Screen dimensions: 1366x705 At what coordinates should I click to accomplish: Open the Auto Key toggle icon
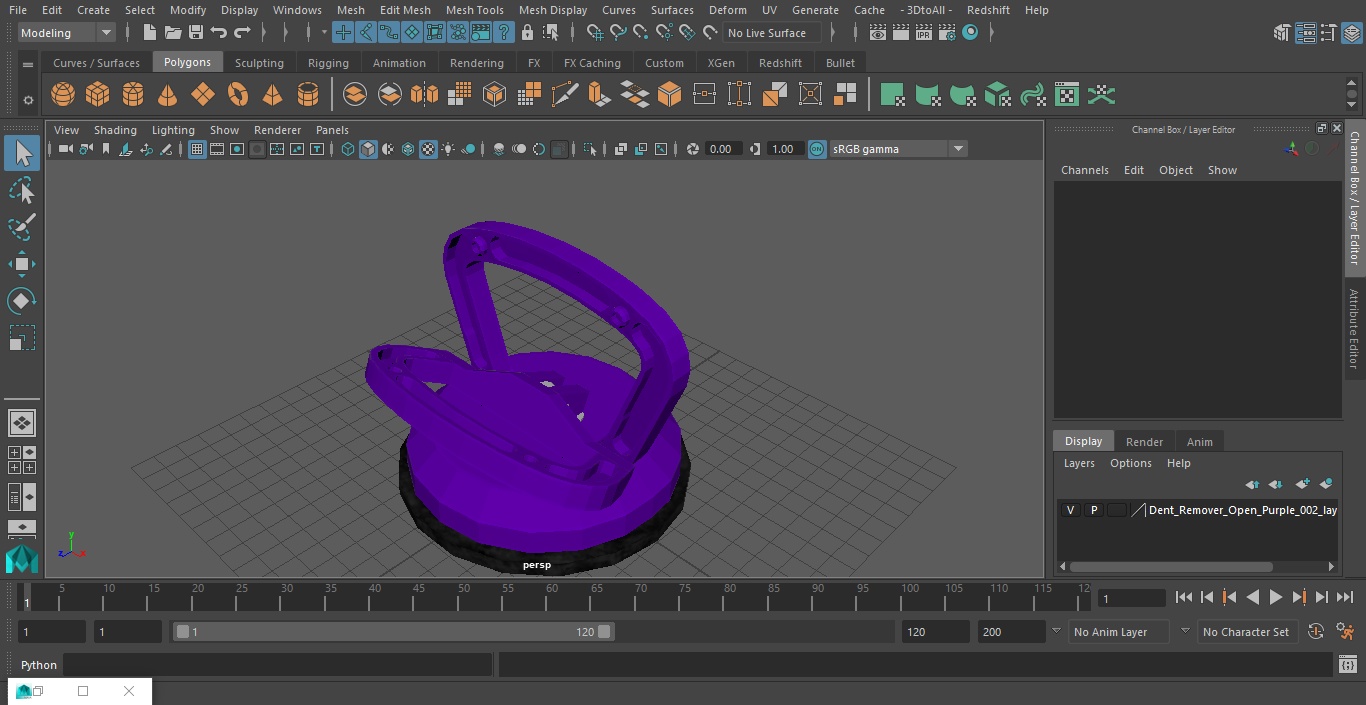point(1316,632)
